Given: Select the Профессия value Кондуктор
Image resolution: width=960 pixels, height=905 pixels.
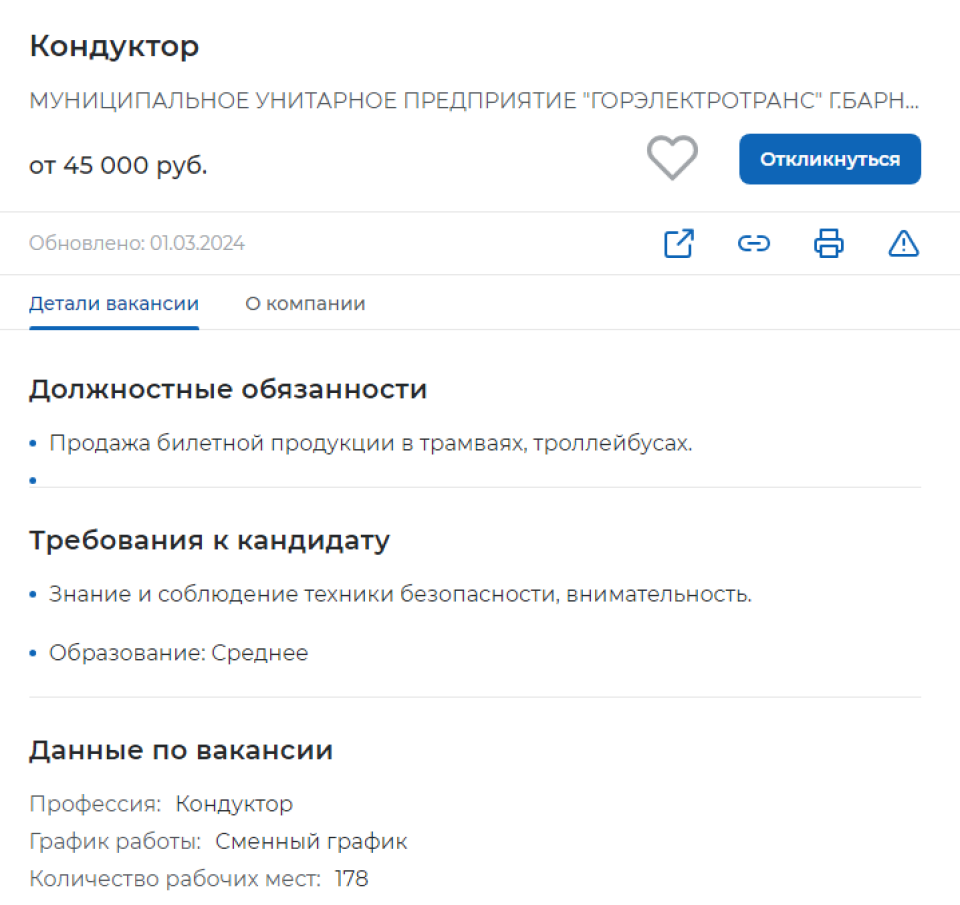Looking at the screenshot, I should pos(233,803).
